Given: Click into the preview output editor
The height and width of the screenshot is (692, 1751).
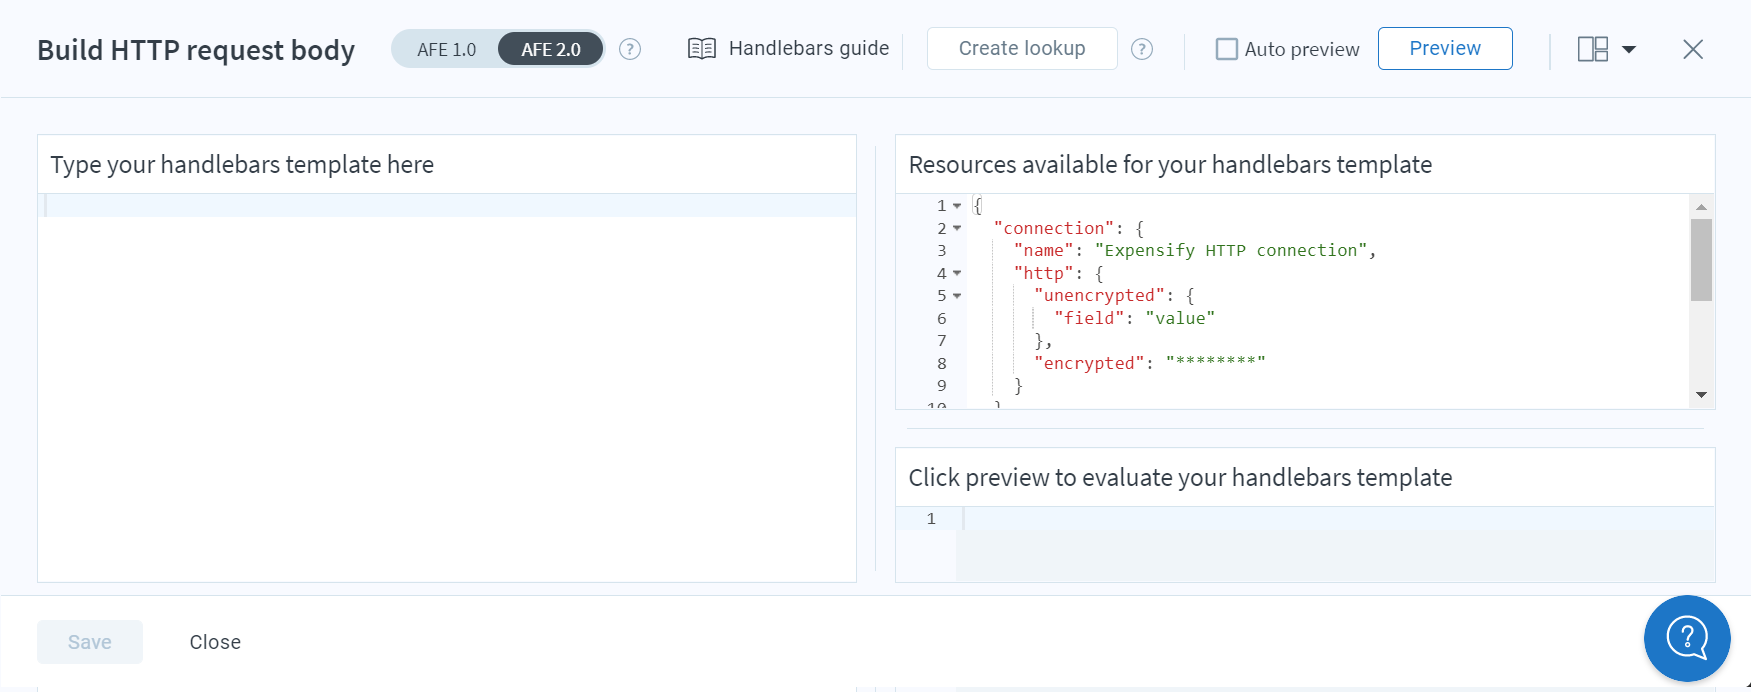Looking at the screenshot, I should coord(1335,544).
